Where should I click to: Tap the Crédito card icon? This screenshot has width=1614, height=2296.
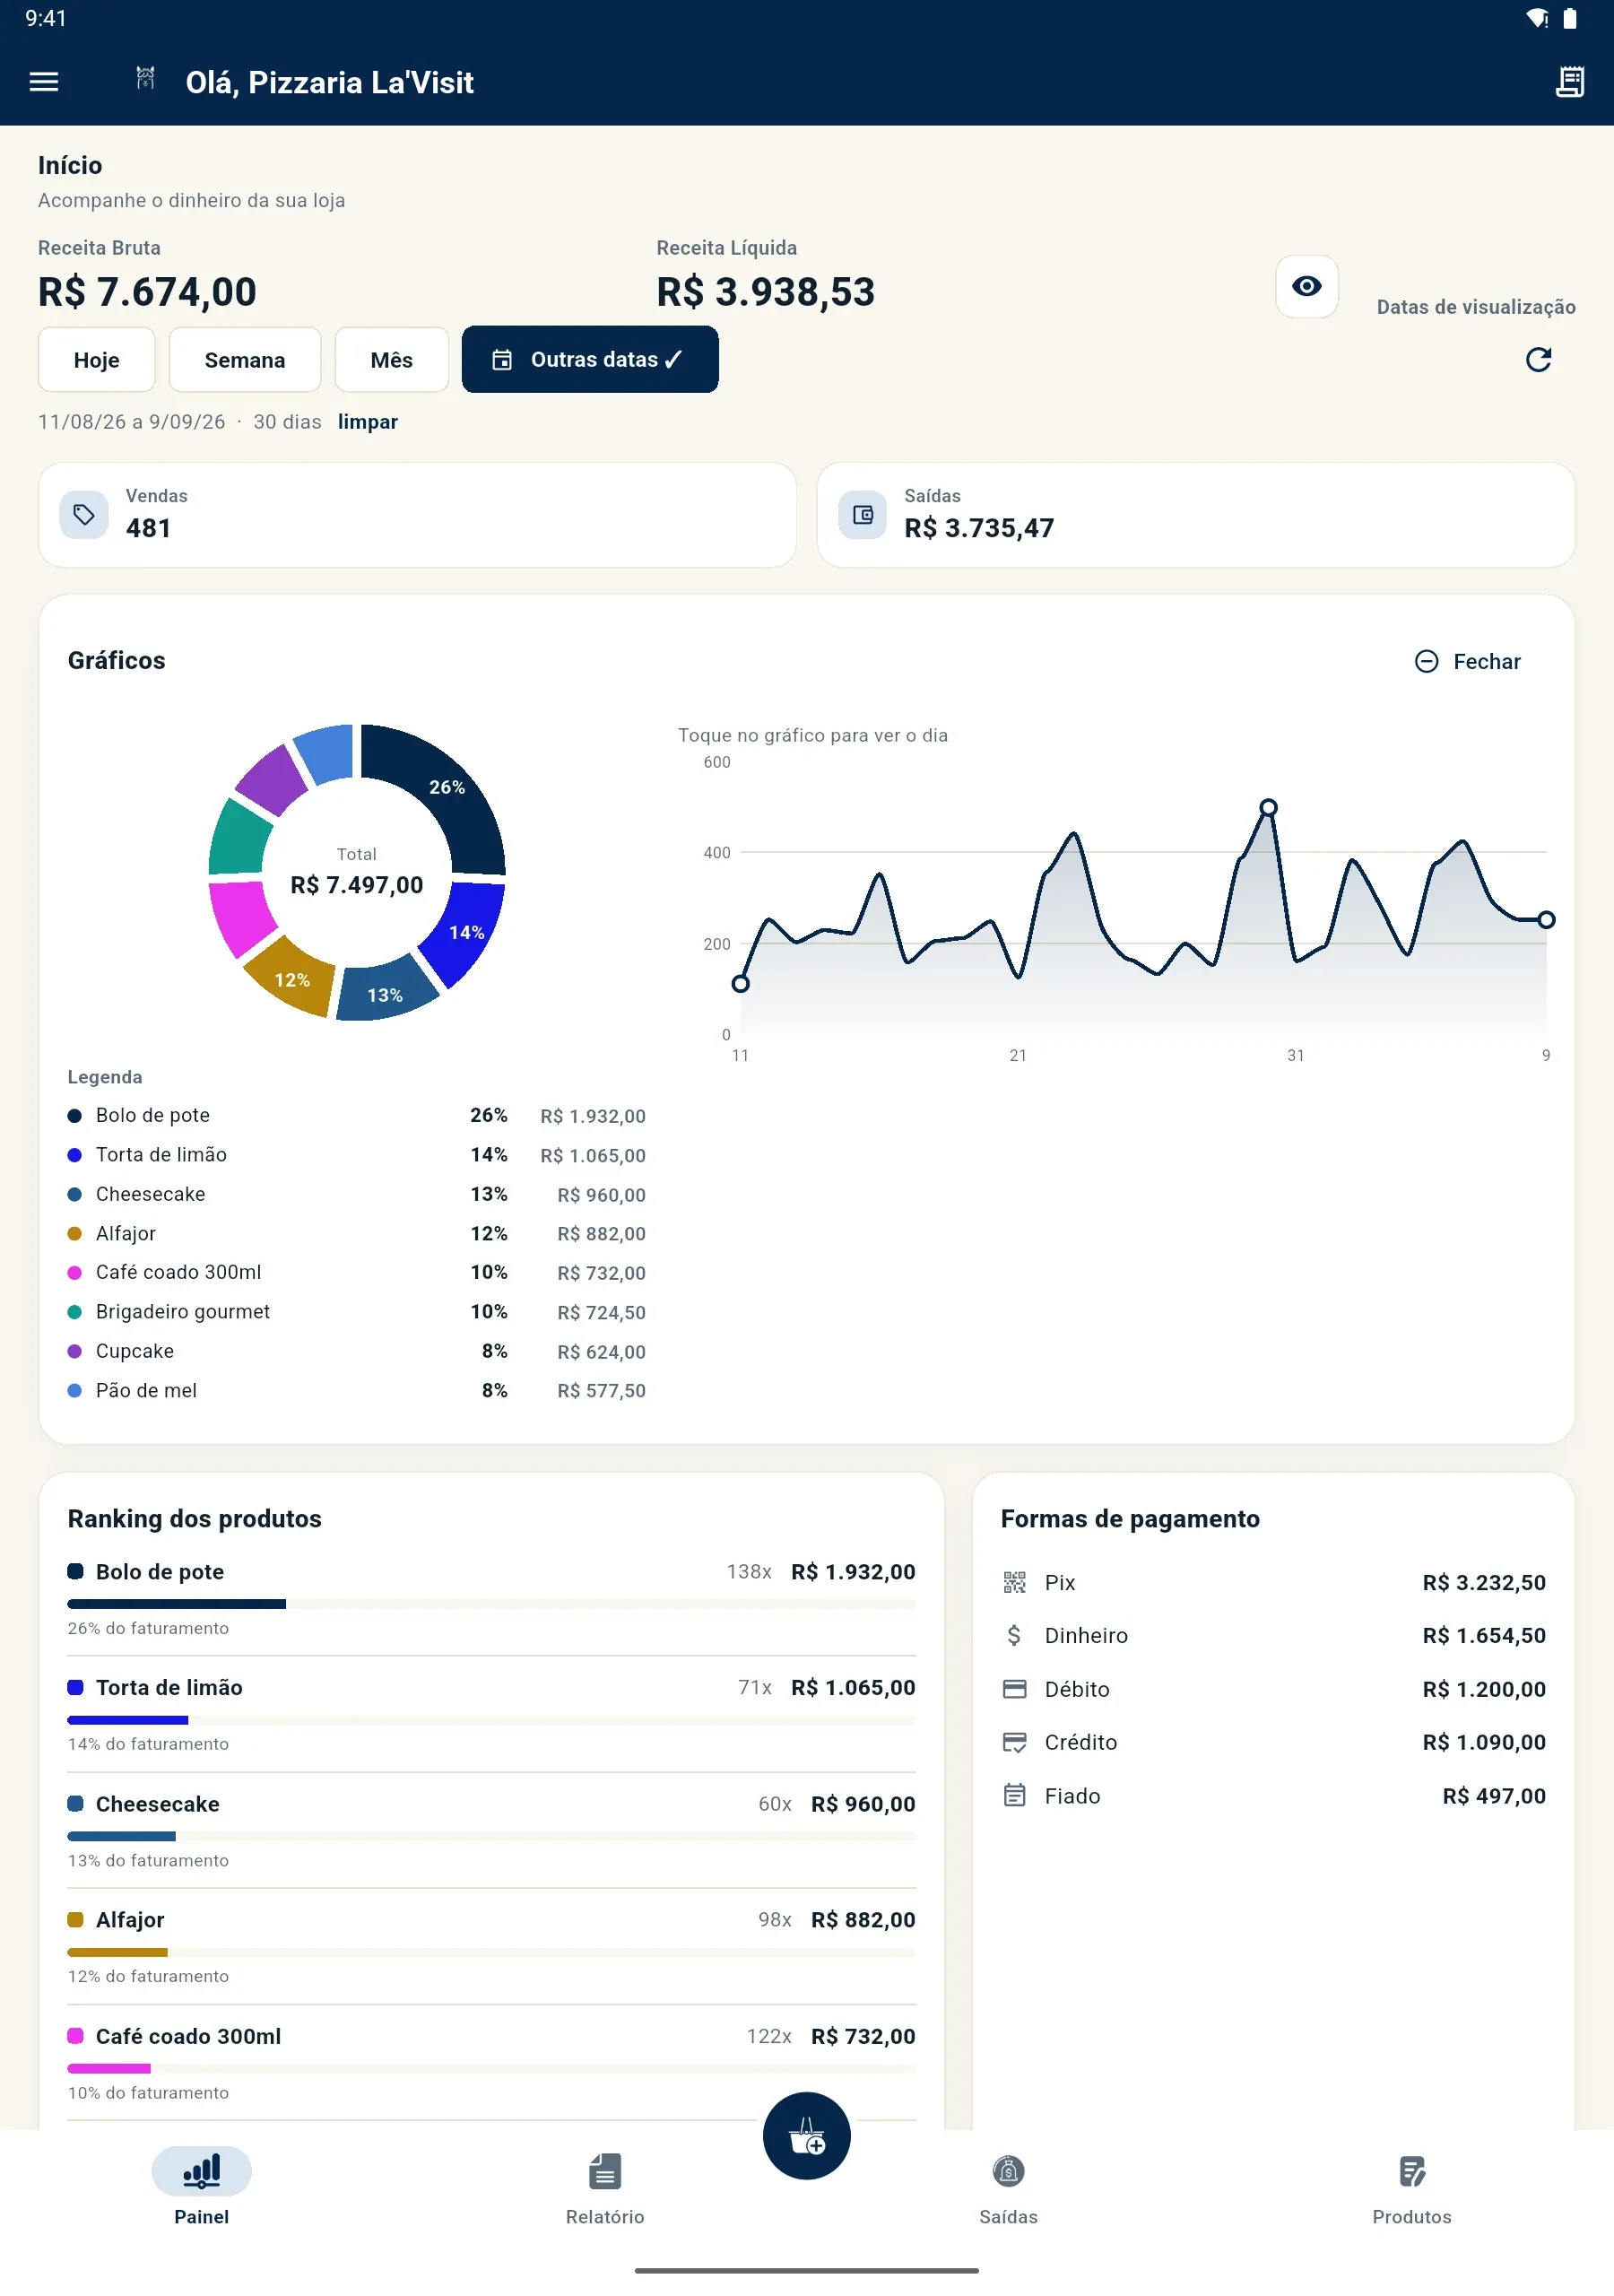pyautogui.click(x=1014, y=1742)
